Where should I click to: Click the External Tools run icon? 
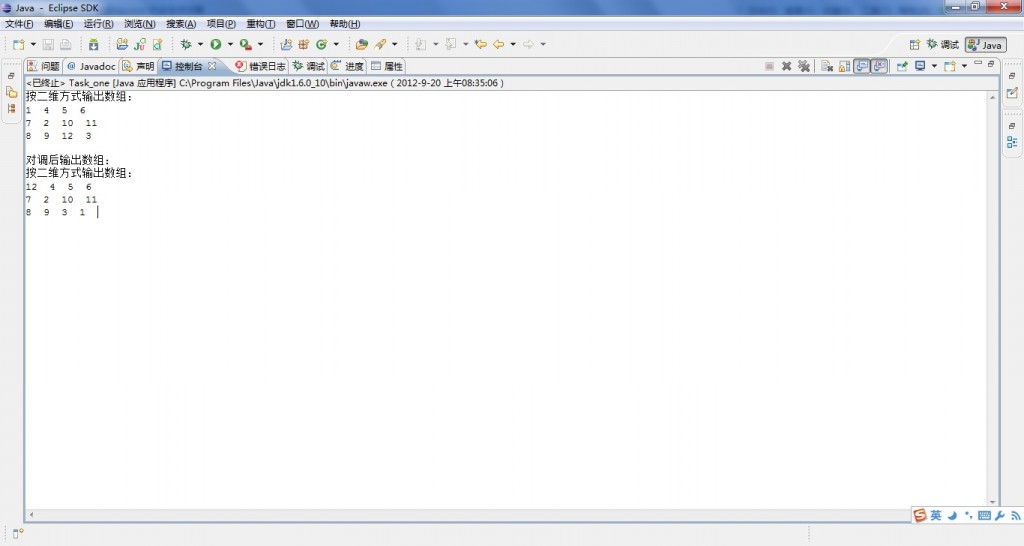click(246, 44)
